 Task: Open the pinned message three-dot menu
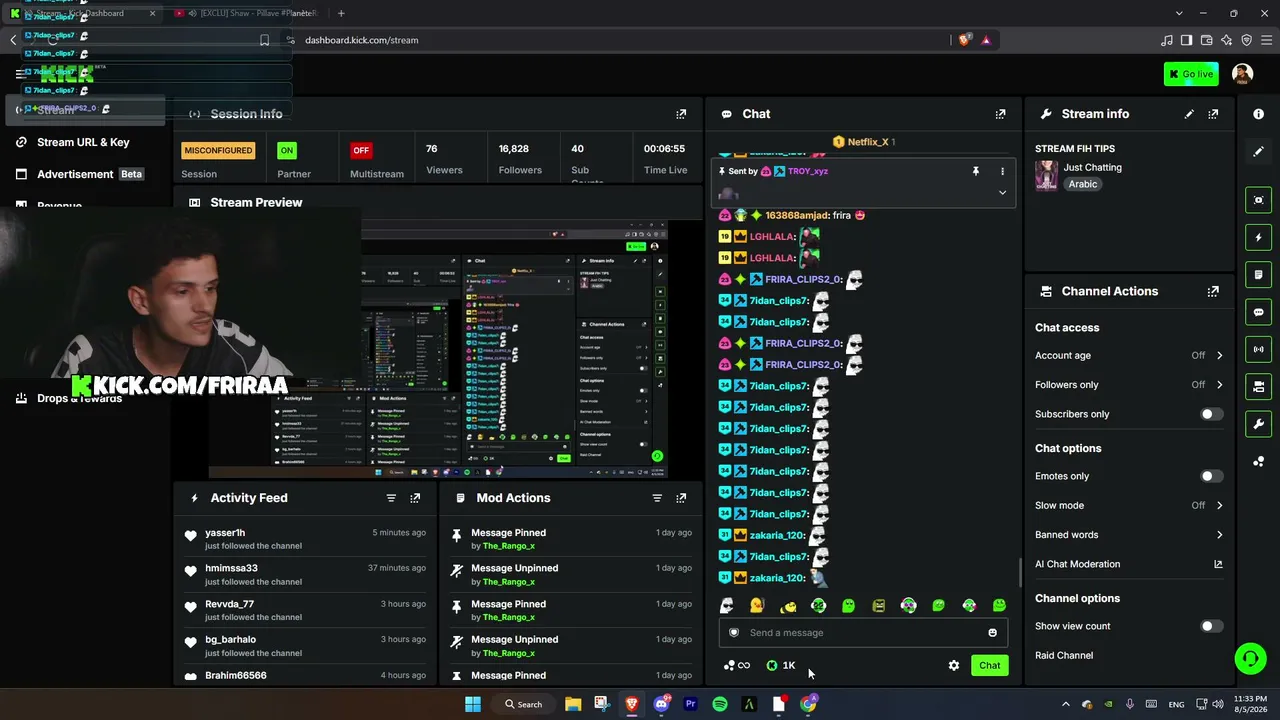[1002, 171]
